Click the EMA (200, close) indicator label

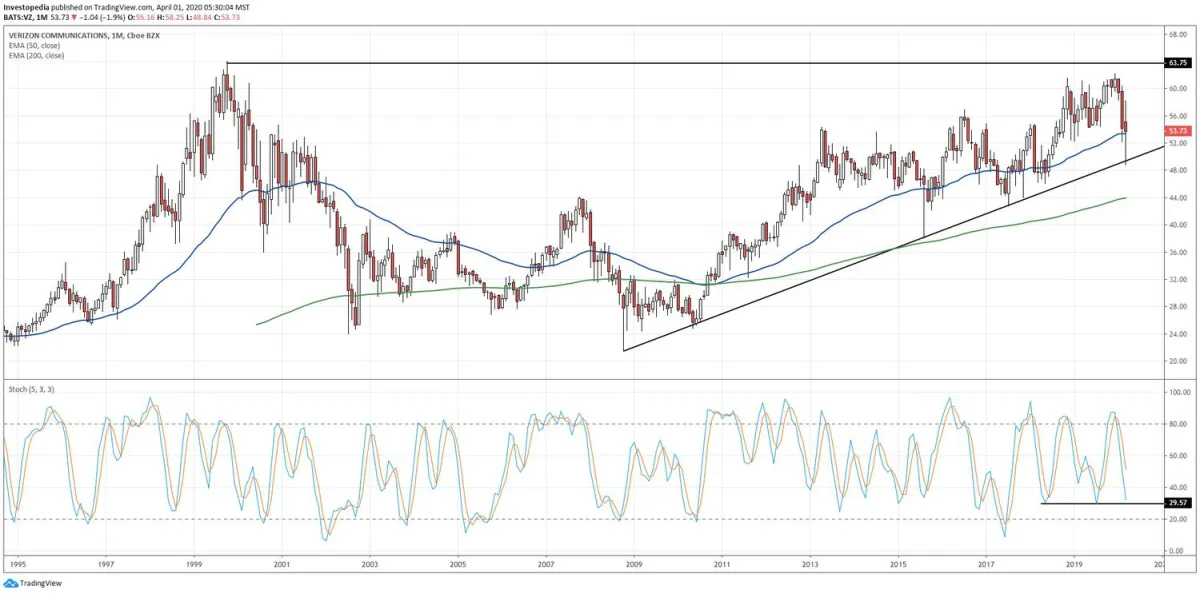pos(36,56)
